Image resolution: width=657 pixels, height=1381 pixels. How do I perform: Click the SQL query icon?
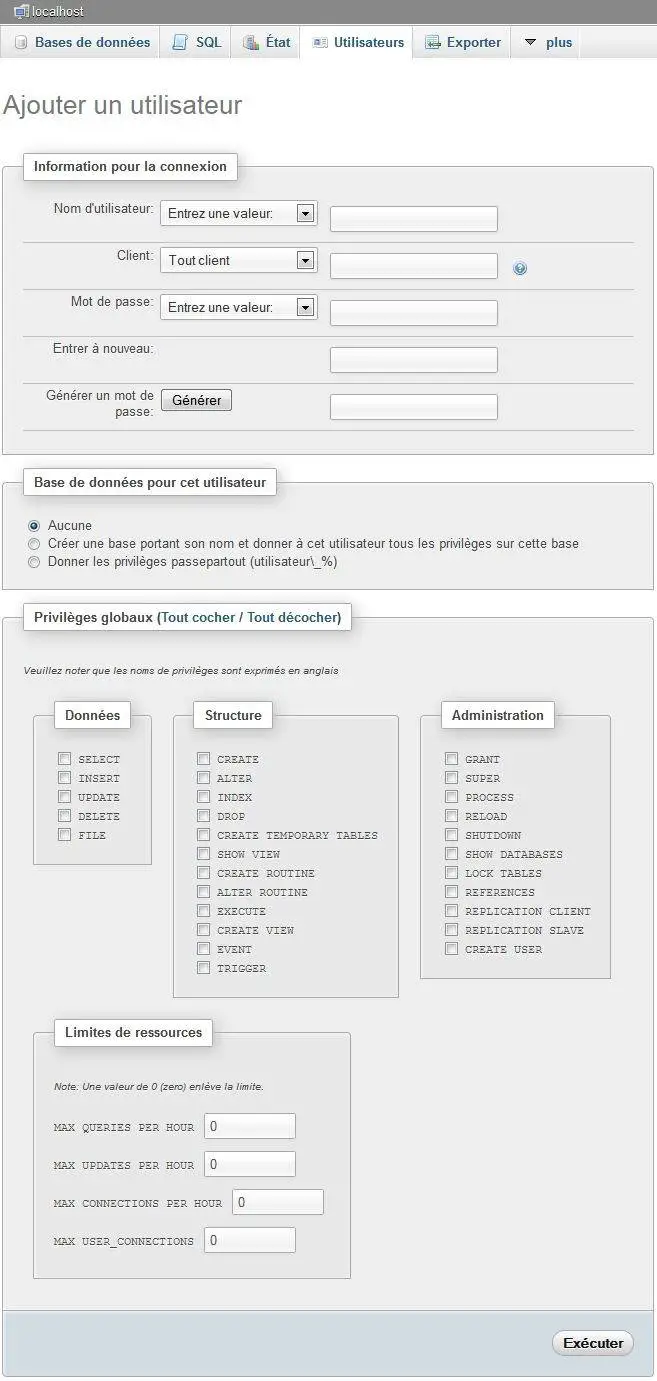[x=180, y=43]
